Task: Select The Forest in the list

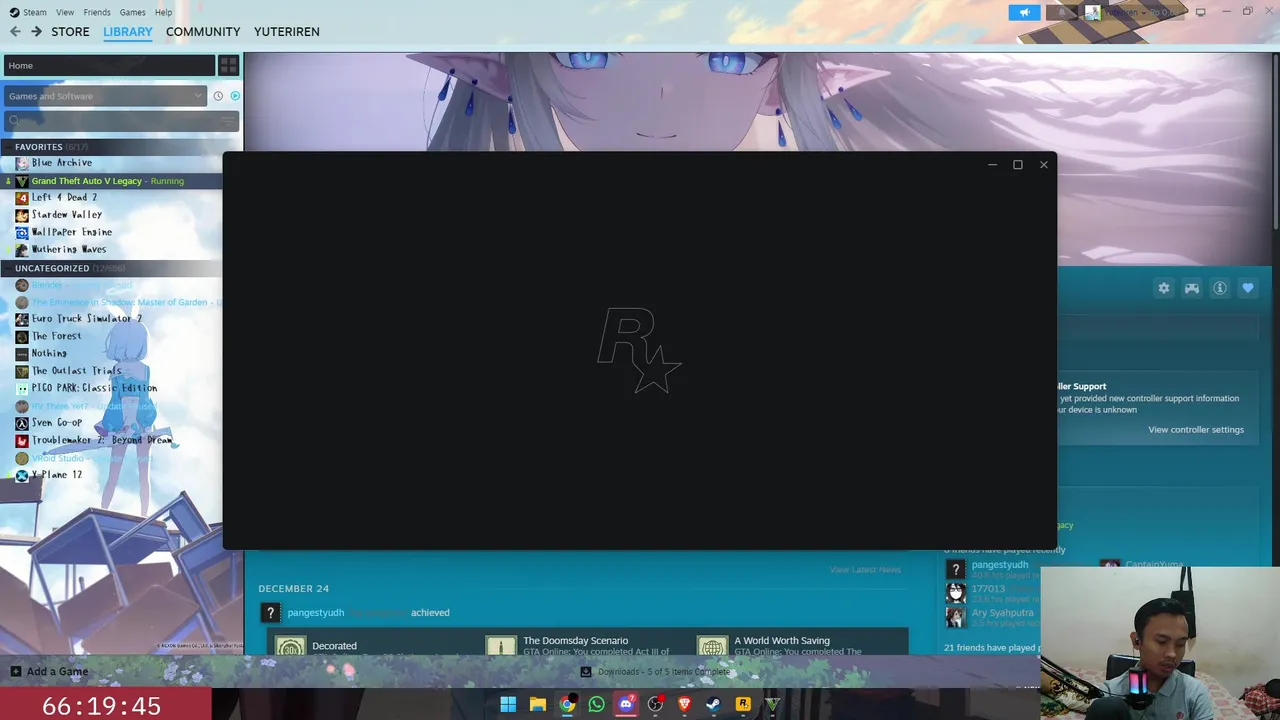Action: pyautogui.click(x=56, y=336)
